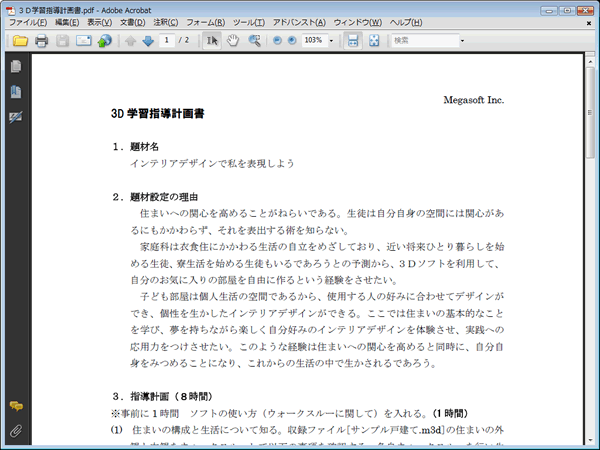The height and width of the screenshot is (450, 600).
Task: Open the search box options dropdown arrow
Action: point(462,41)
